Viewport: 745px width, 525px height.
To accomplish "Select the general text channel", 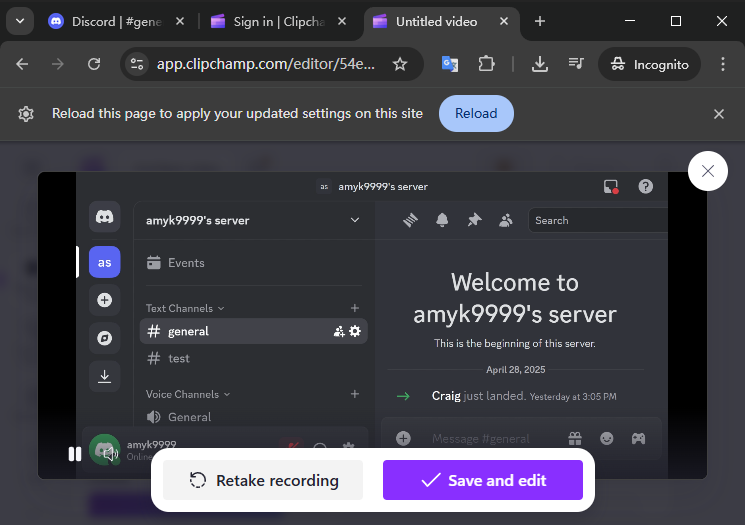I will coord(254,331).
